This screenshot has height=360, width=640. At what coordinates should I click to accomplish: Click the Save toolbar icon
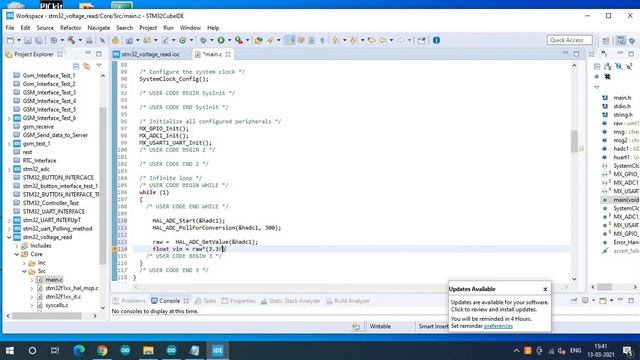tap(28, 40)
